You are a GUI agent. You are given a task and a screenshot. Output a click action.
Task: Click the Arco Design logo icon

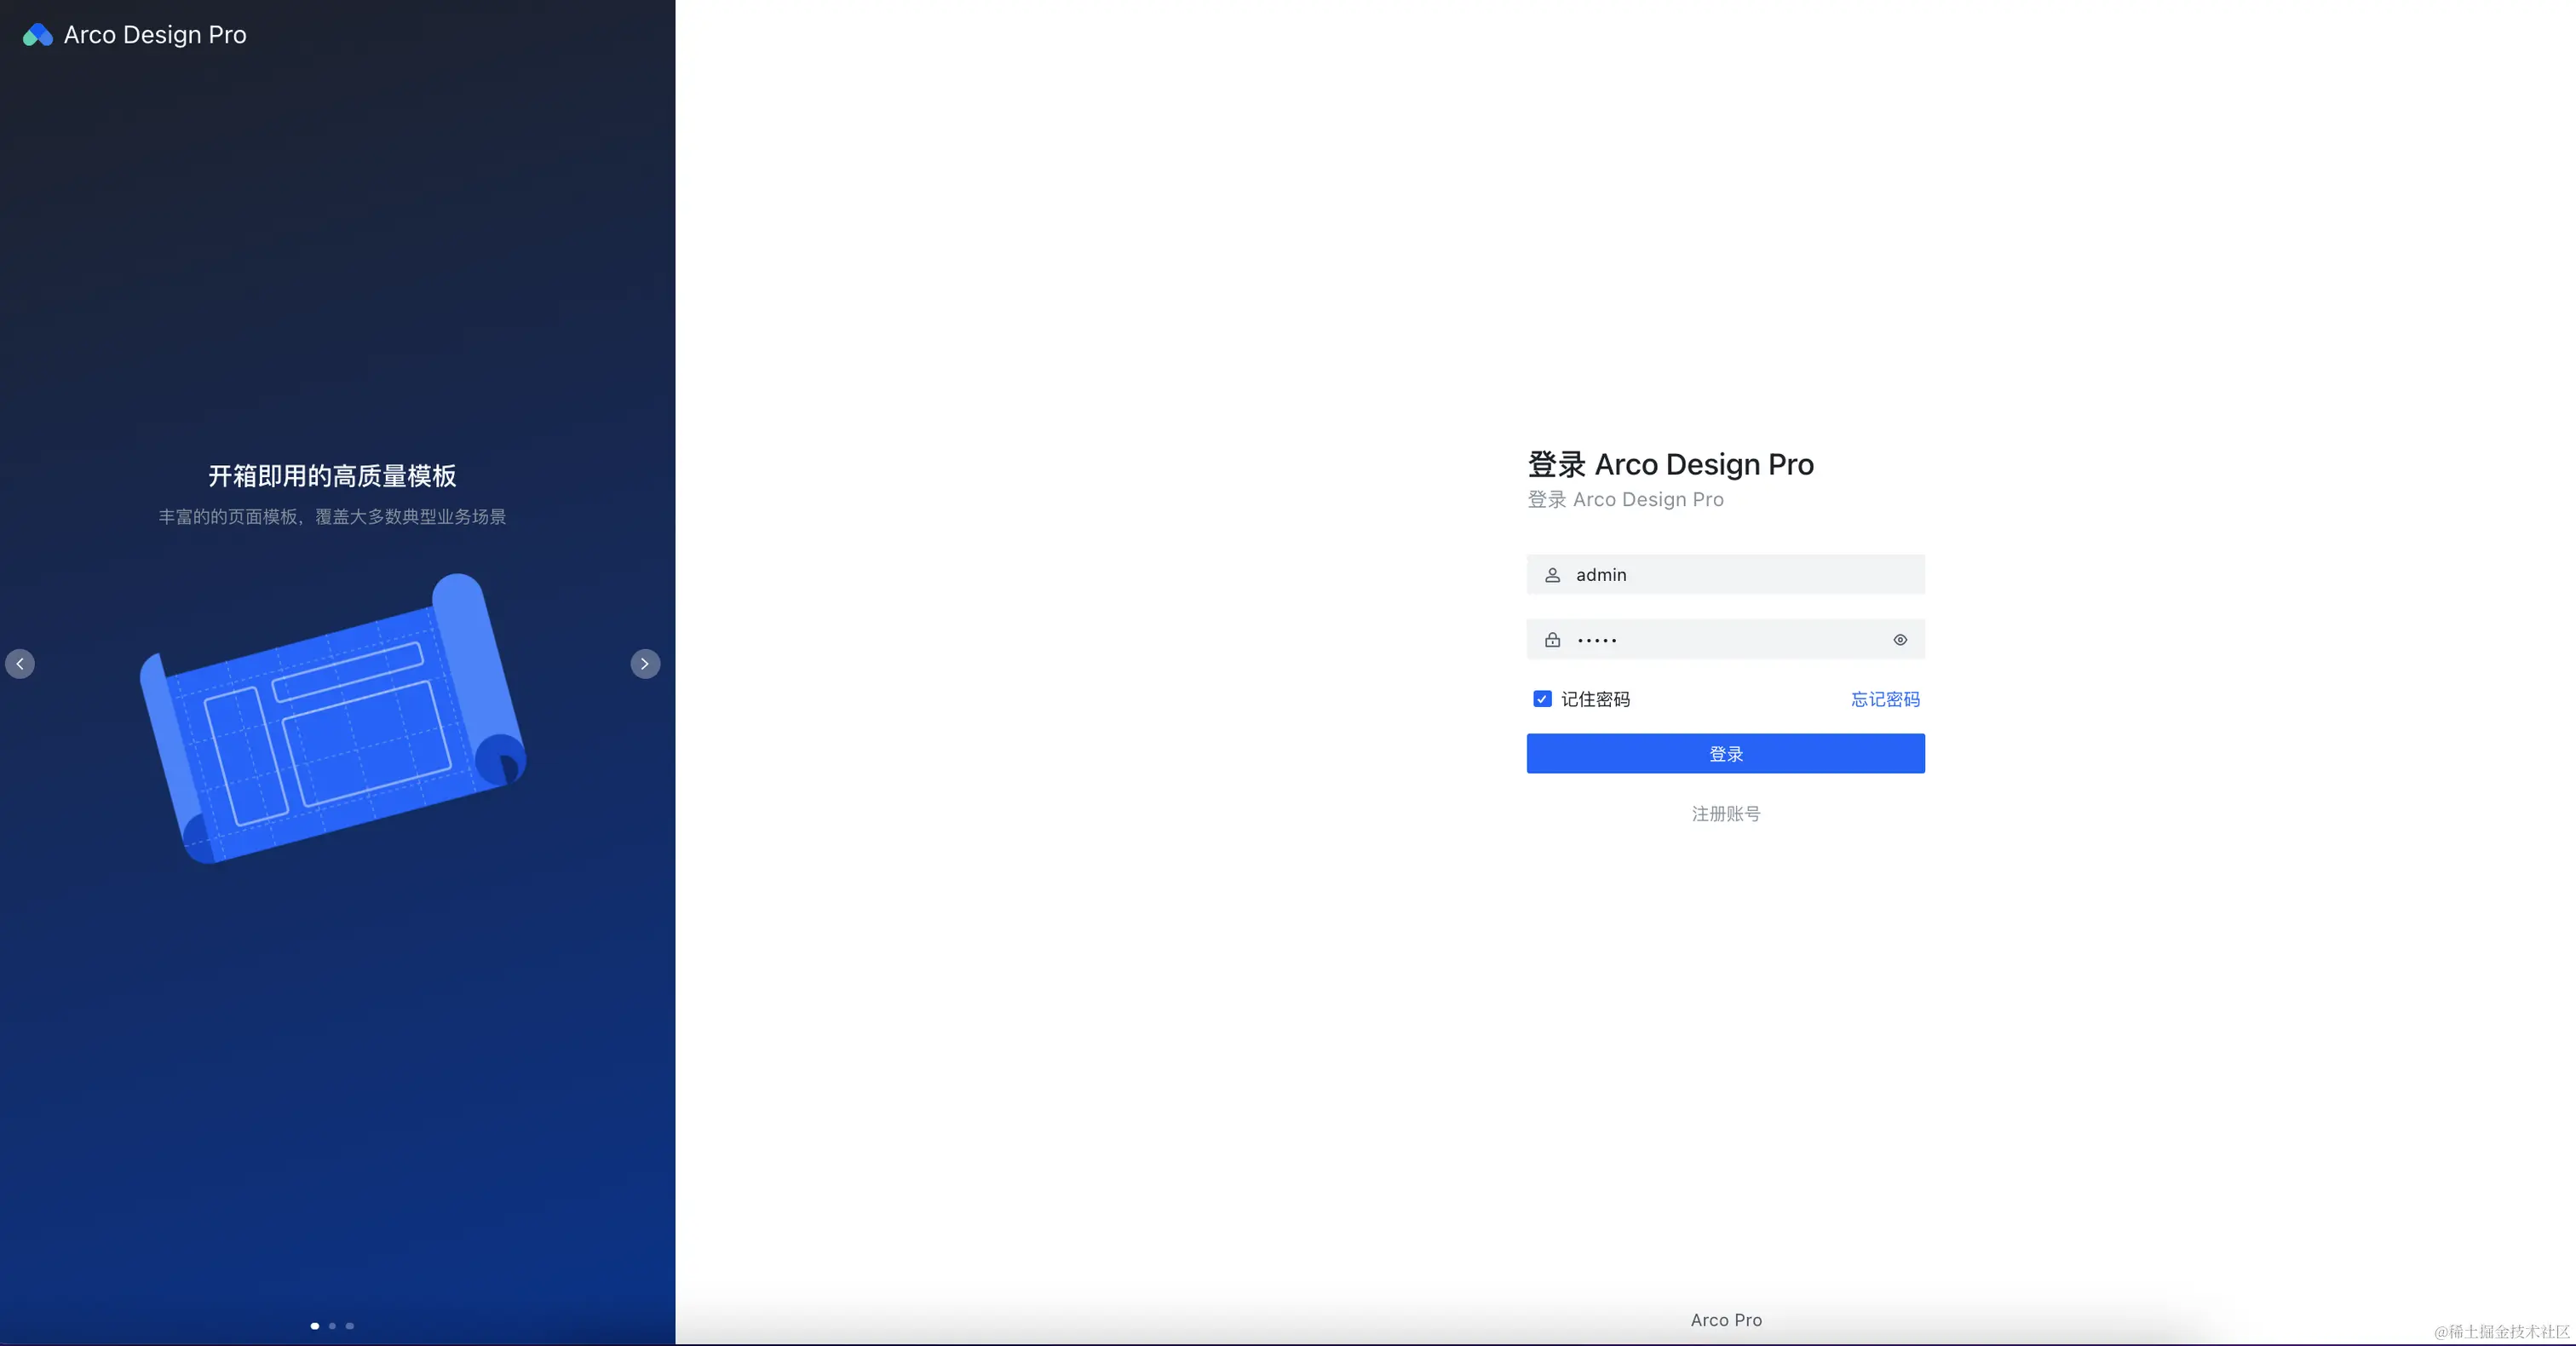(x=37, y=35)
